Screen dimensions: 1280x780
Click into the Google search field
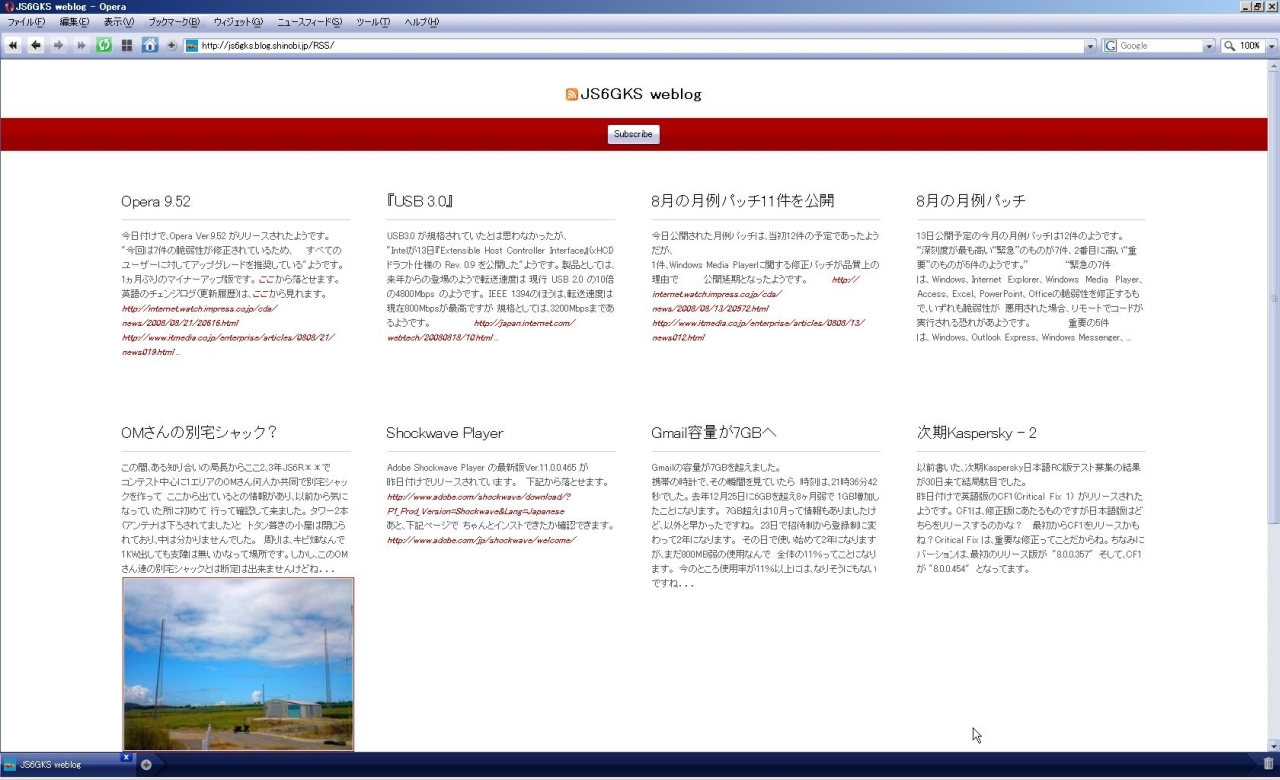1160,46
